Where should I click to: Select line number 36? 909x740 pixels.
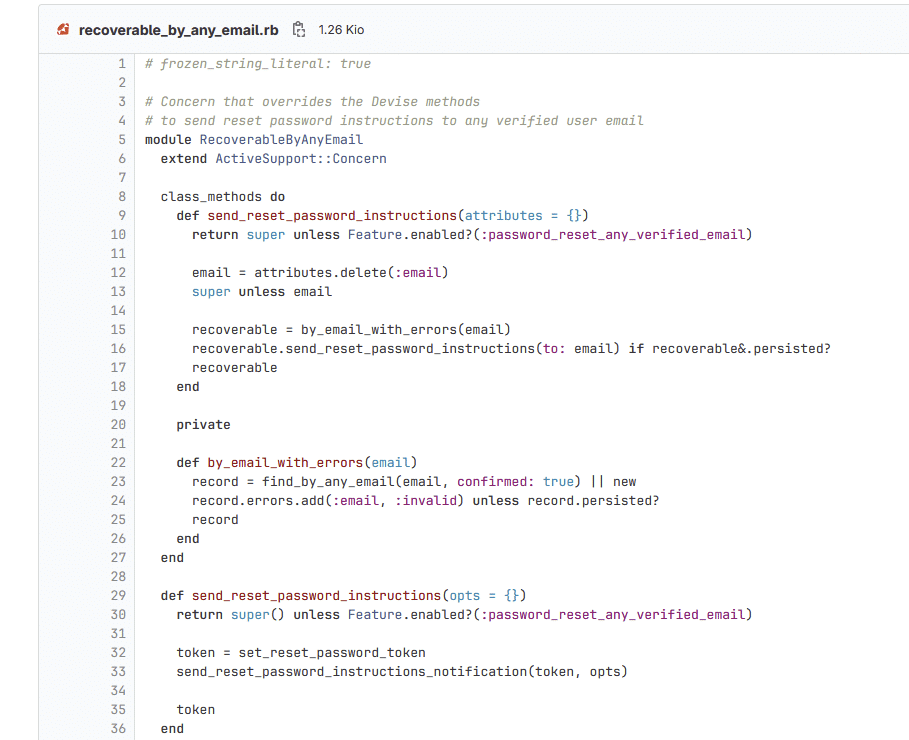click(118, 728)
